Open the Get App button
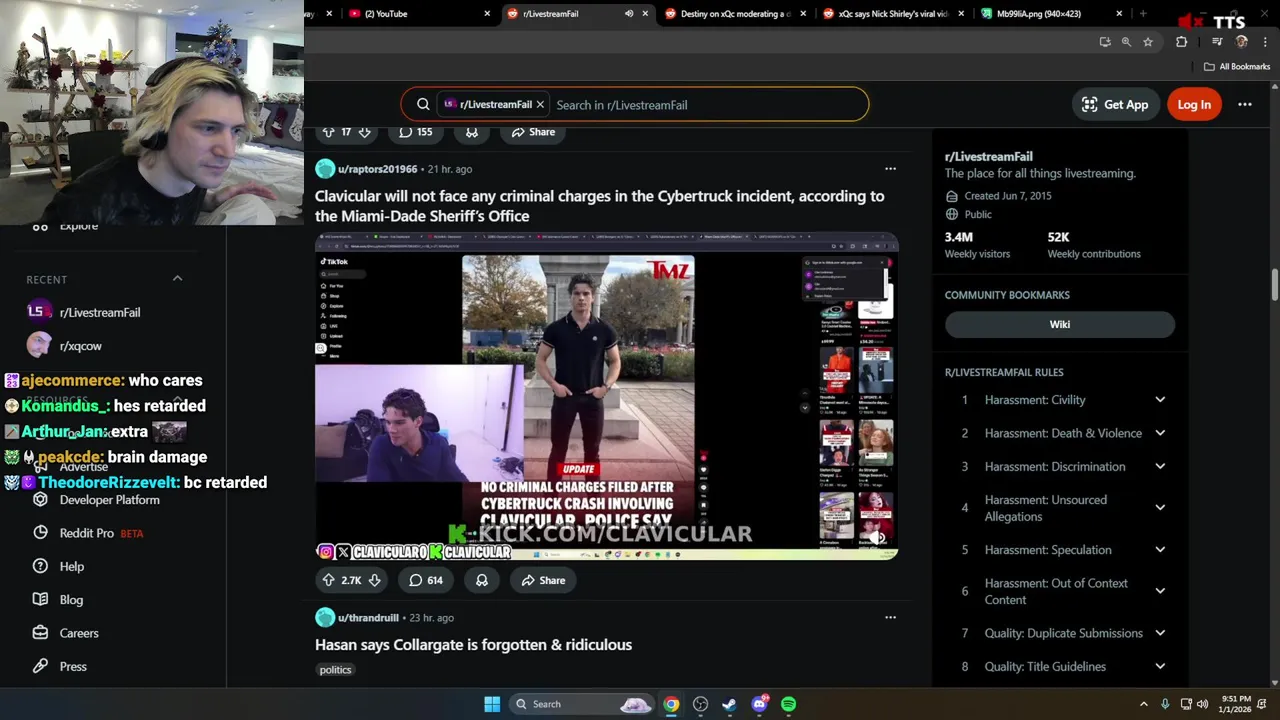This screenshot has height=720, width=1280. coord(1115,104)
